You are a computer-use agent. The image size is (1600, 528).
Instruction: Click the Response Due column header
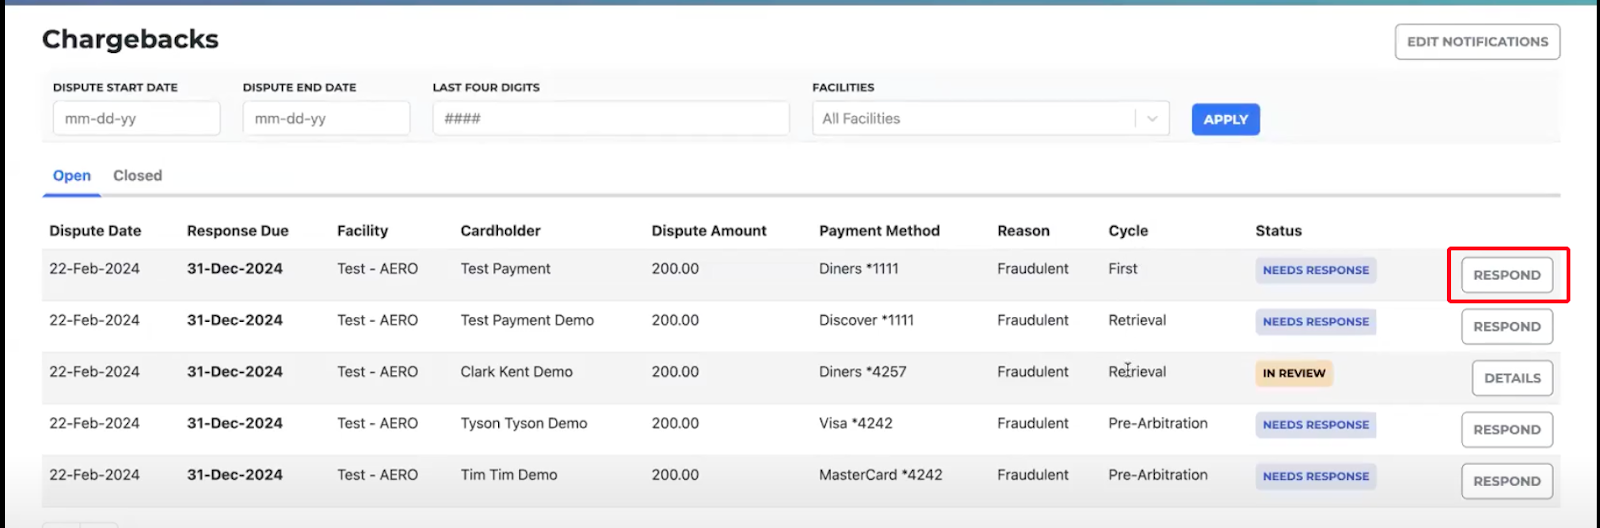click(238, 231)
